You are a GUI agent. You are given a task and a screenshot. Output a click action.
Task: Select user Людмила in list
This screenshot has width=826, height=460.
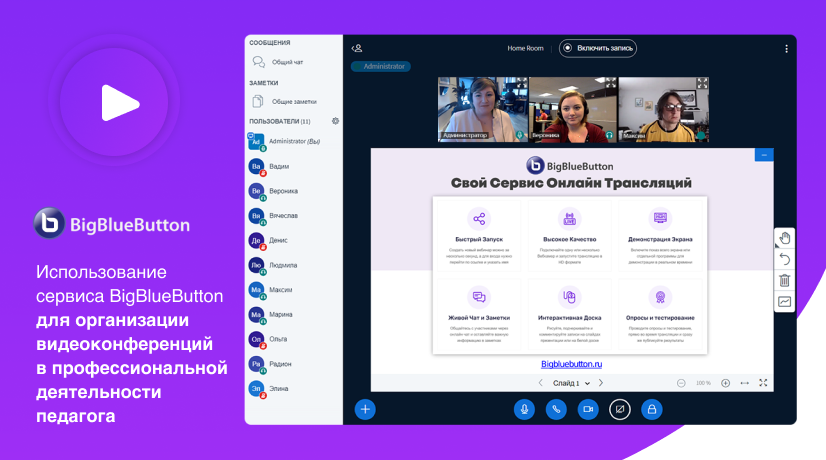point(293,266)
